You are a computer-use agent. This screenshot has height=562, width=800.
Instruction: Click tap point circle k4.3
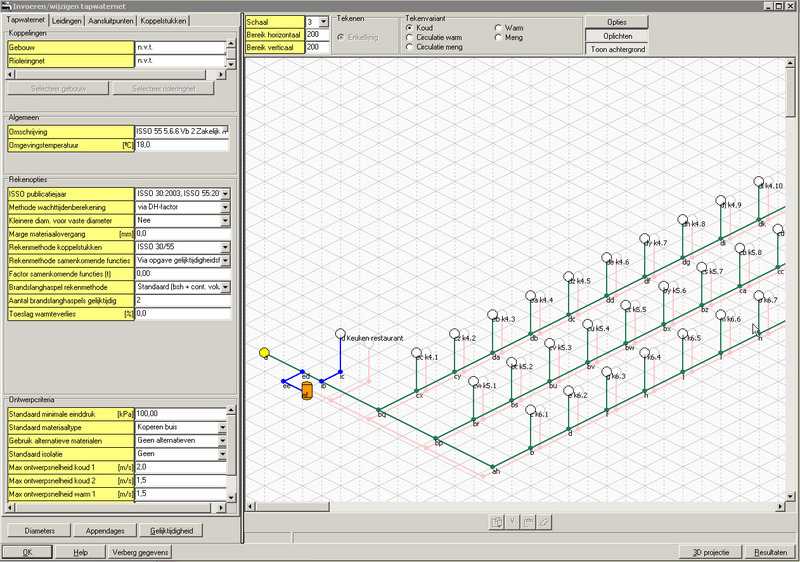[492, 315]
